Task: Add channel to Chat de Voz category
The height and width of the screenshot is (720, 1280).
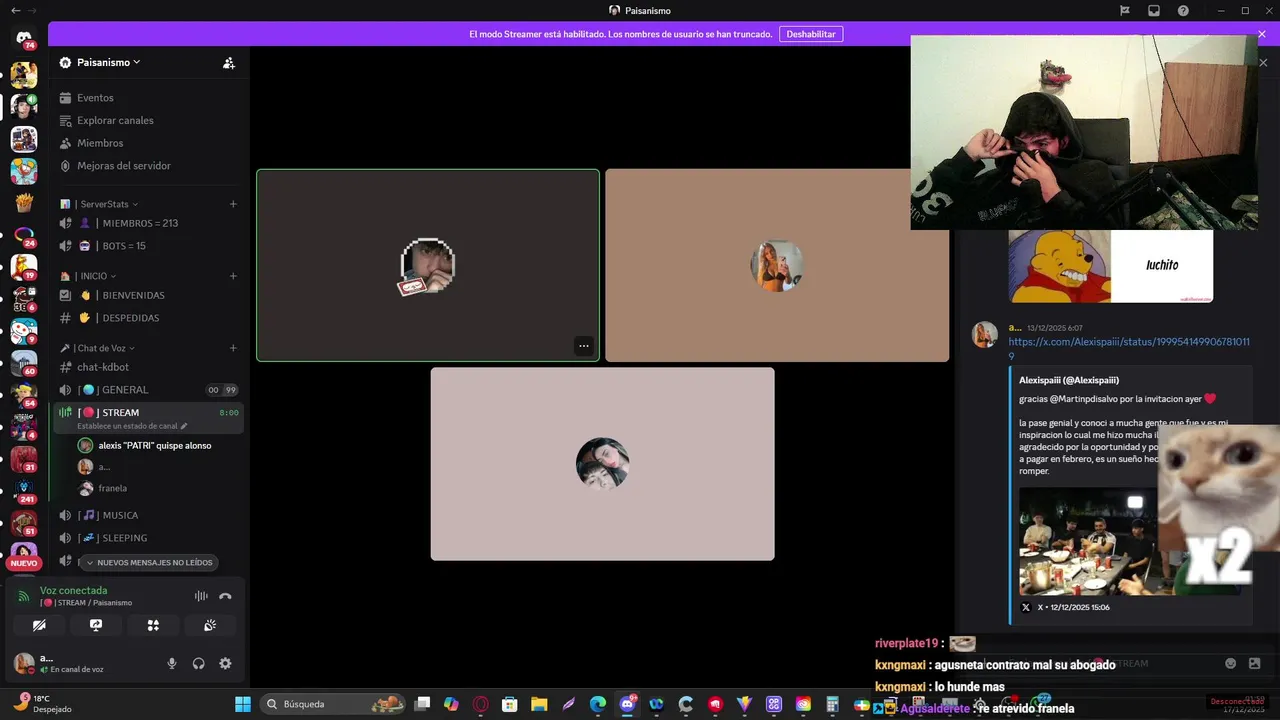Action: [233, 348]
